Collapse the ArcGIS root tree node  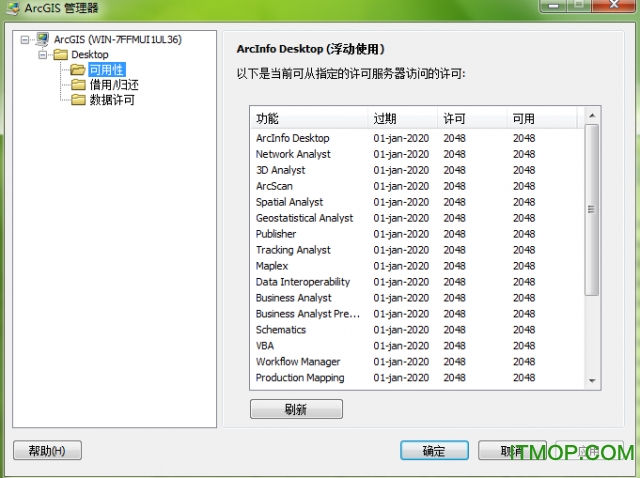(25, 40)
